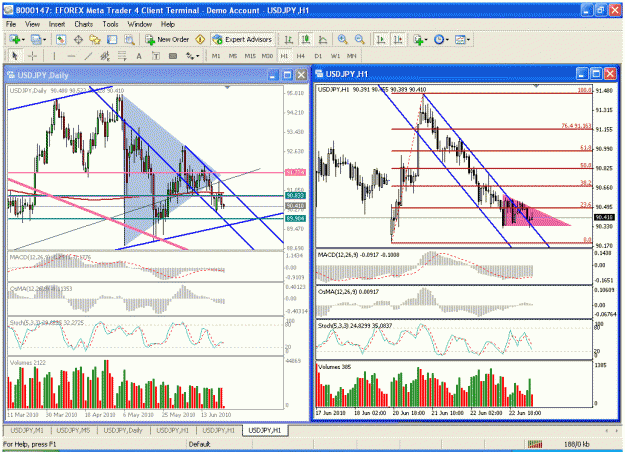
Task: Toggle the Navigator favorites icon
Action: coord(95,39)
